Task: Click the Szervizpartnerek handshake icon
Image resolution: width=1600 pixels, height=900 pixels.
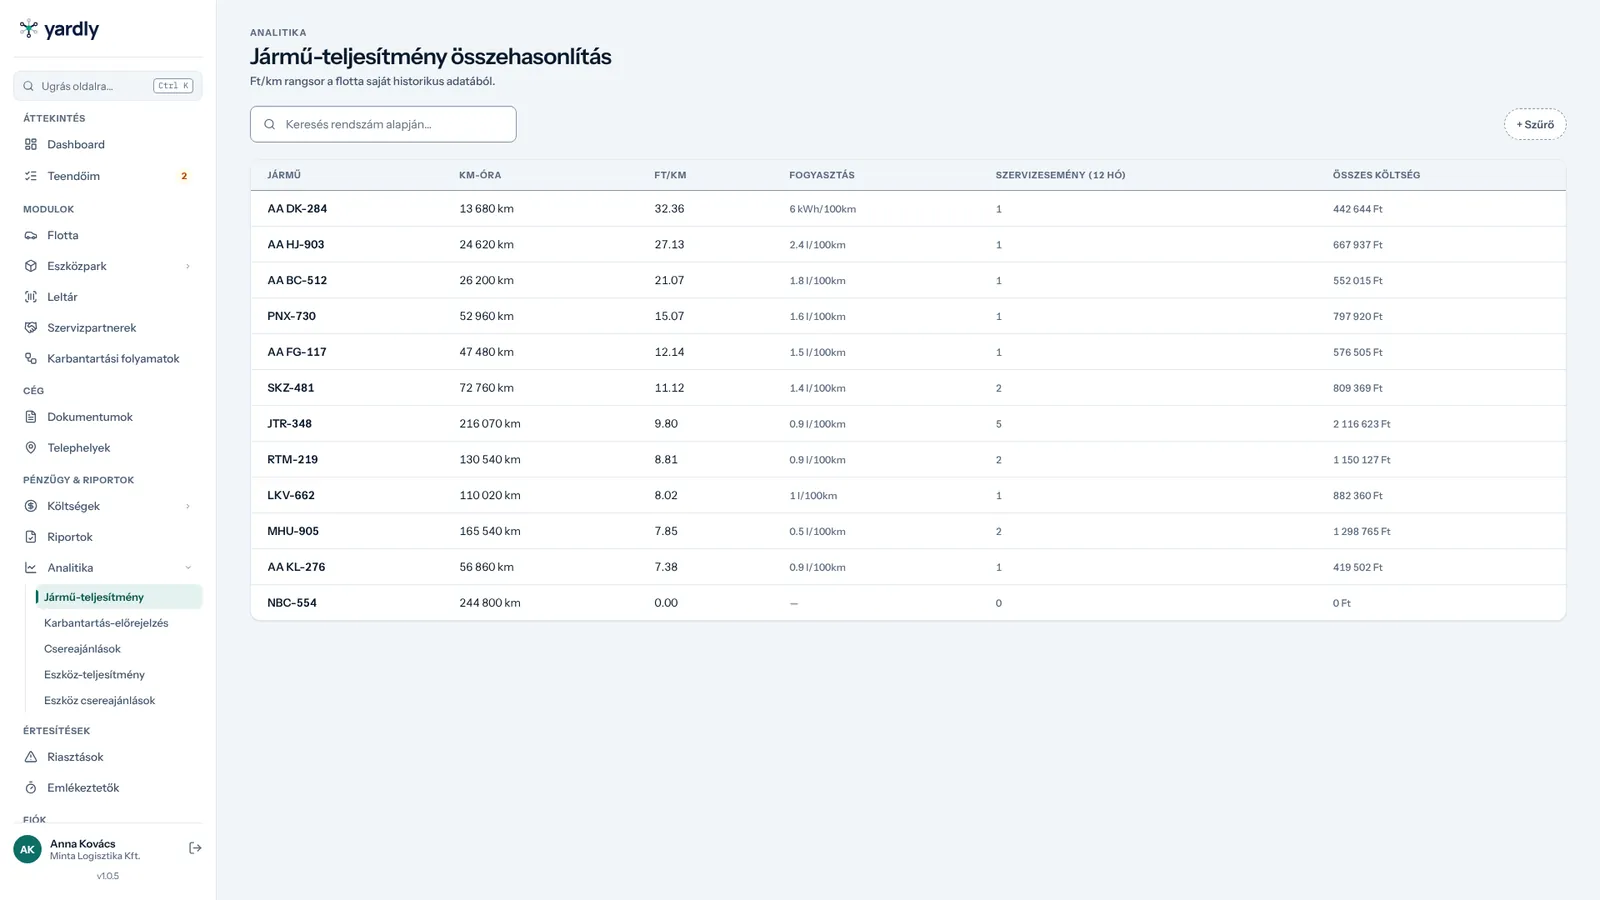Action: click(x=31, y=328)
